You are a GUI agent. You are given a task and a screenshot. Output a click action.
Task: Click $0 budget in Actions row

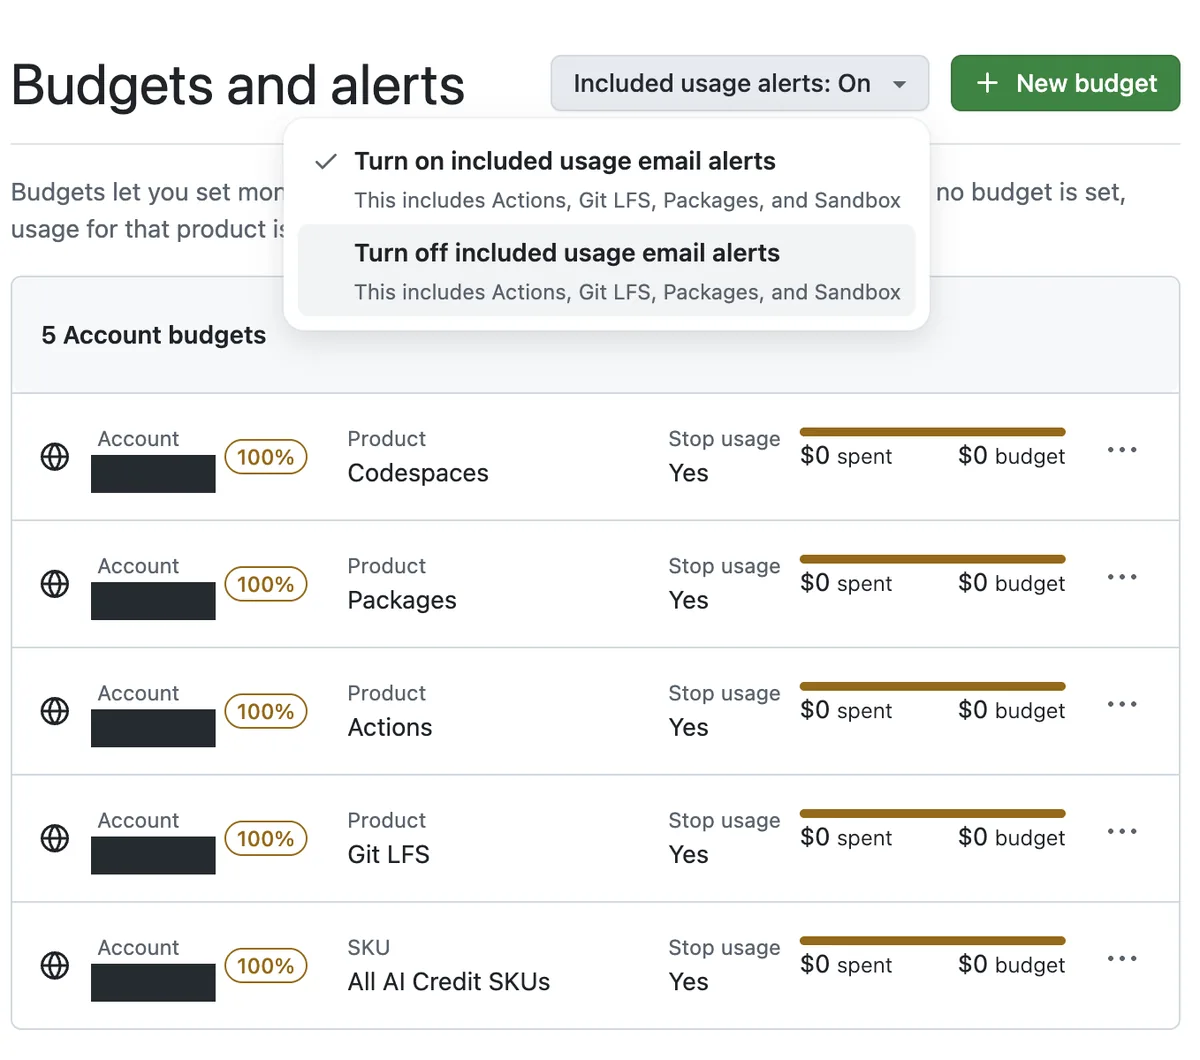pyautogui.click(x=1012, y=710)
